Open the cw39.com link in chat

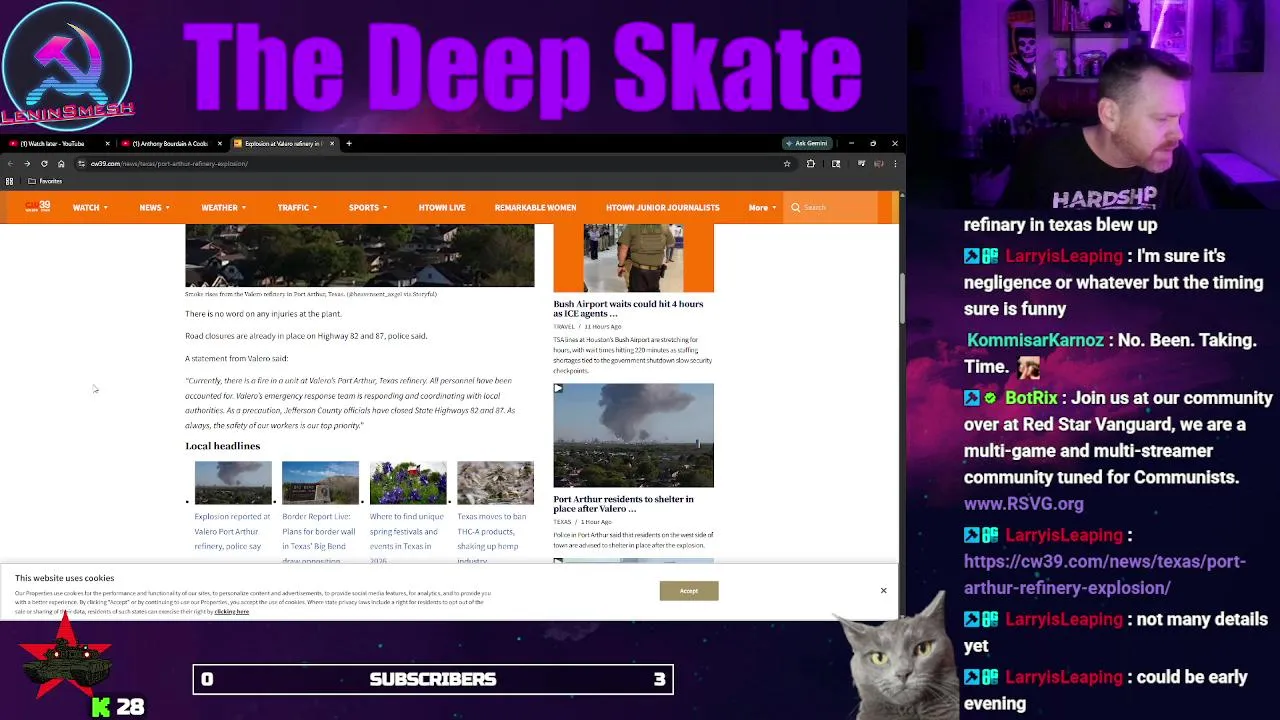click(1104, 574)
